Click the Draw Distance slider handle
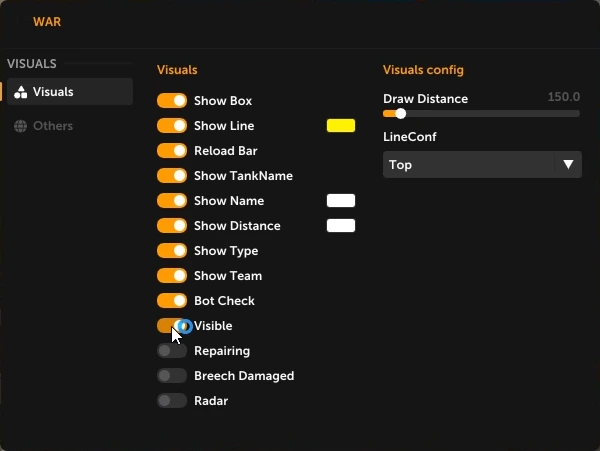Viewport: 600px width, 451px height. 401,114
